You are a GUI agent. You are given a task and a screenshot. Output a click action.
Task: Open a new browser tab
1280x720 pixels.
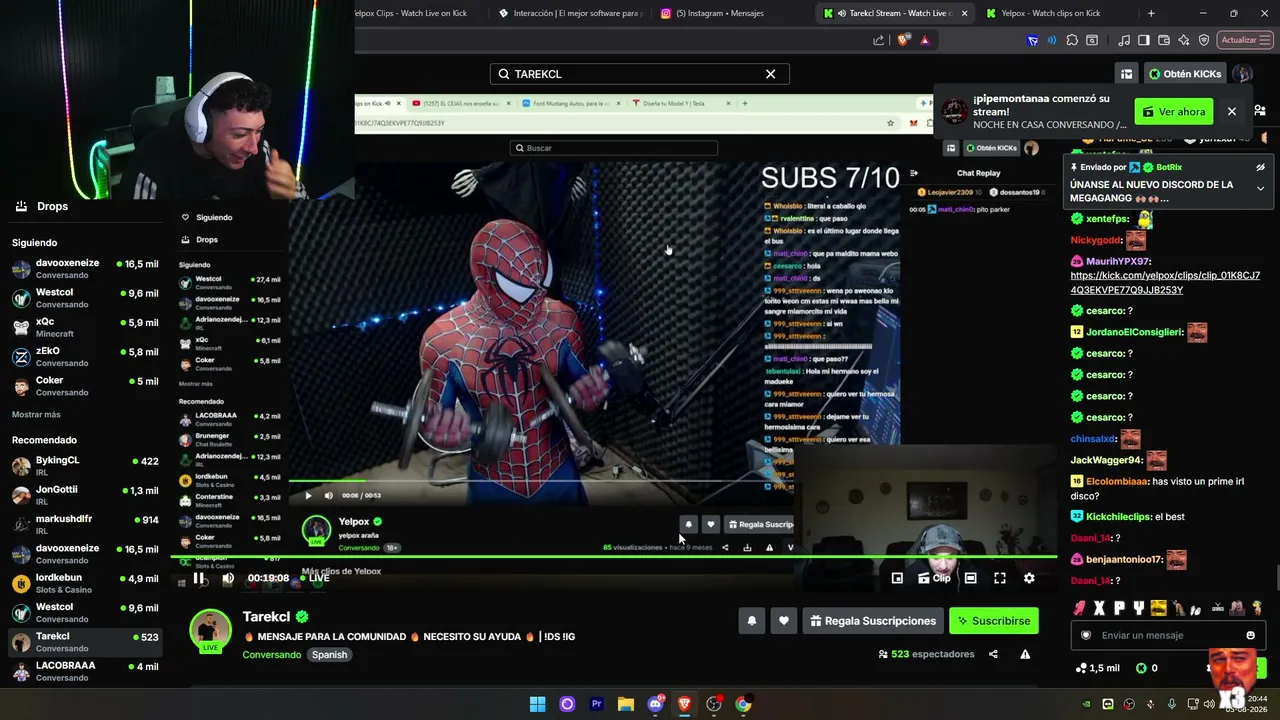pyautogui.click(x=1151, y=13)
